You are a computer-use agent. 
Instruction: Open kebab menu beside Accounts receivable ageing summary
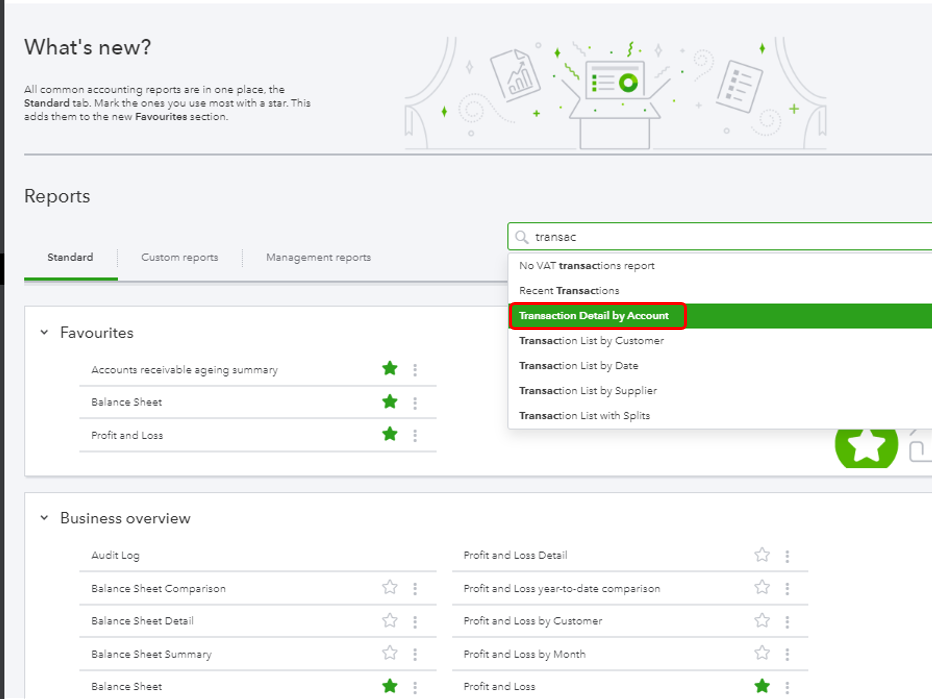pos(415,370)
